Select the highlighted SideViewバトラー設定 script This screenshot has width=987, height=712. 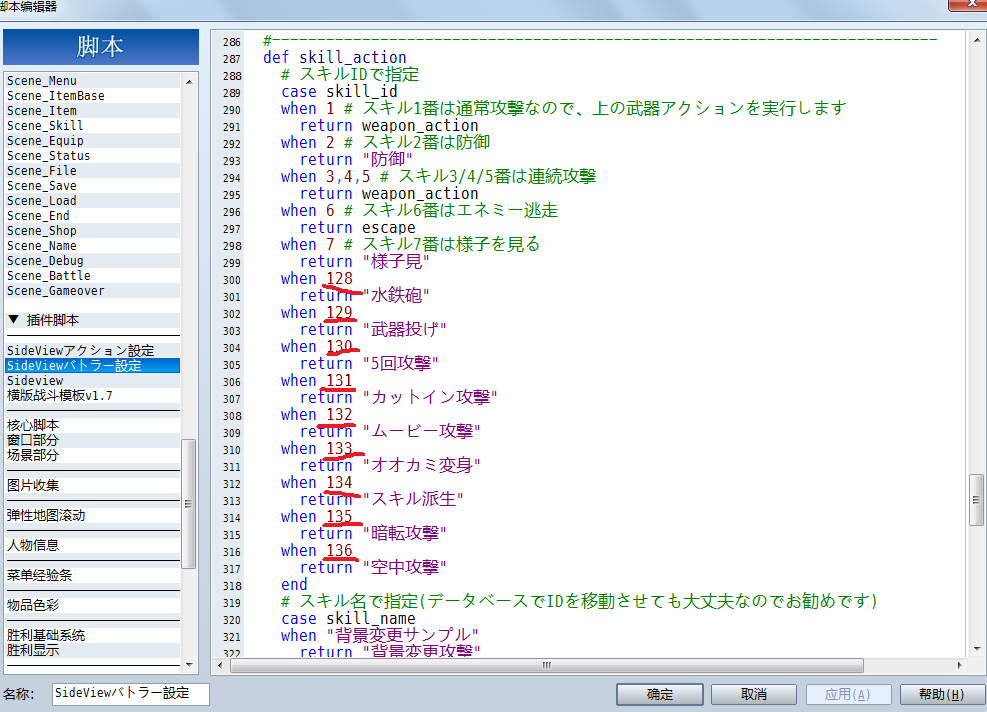(93, 366)
